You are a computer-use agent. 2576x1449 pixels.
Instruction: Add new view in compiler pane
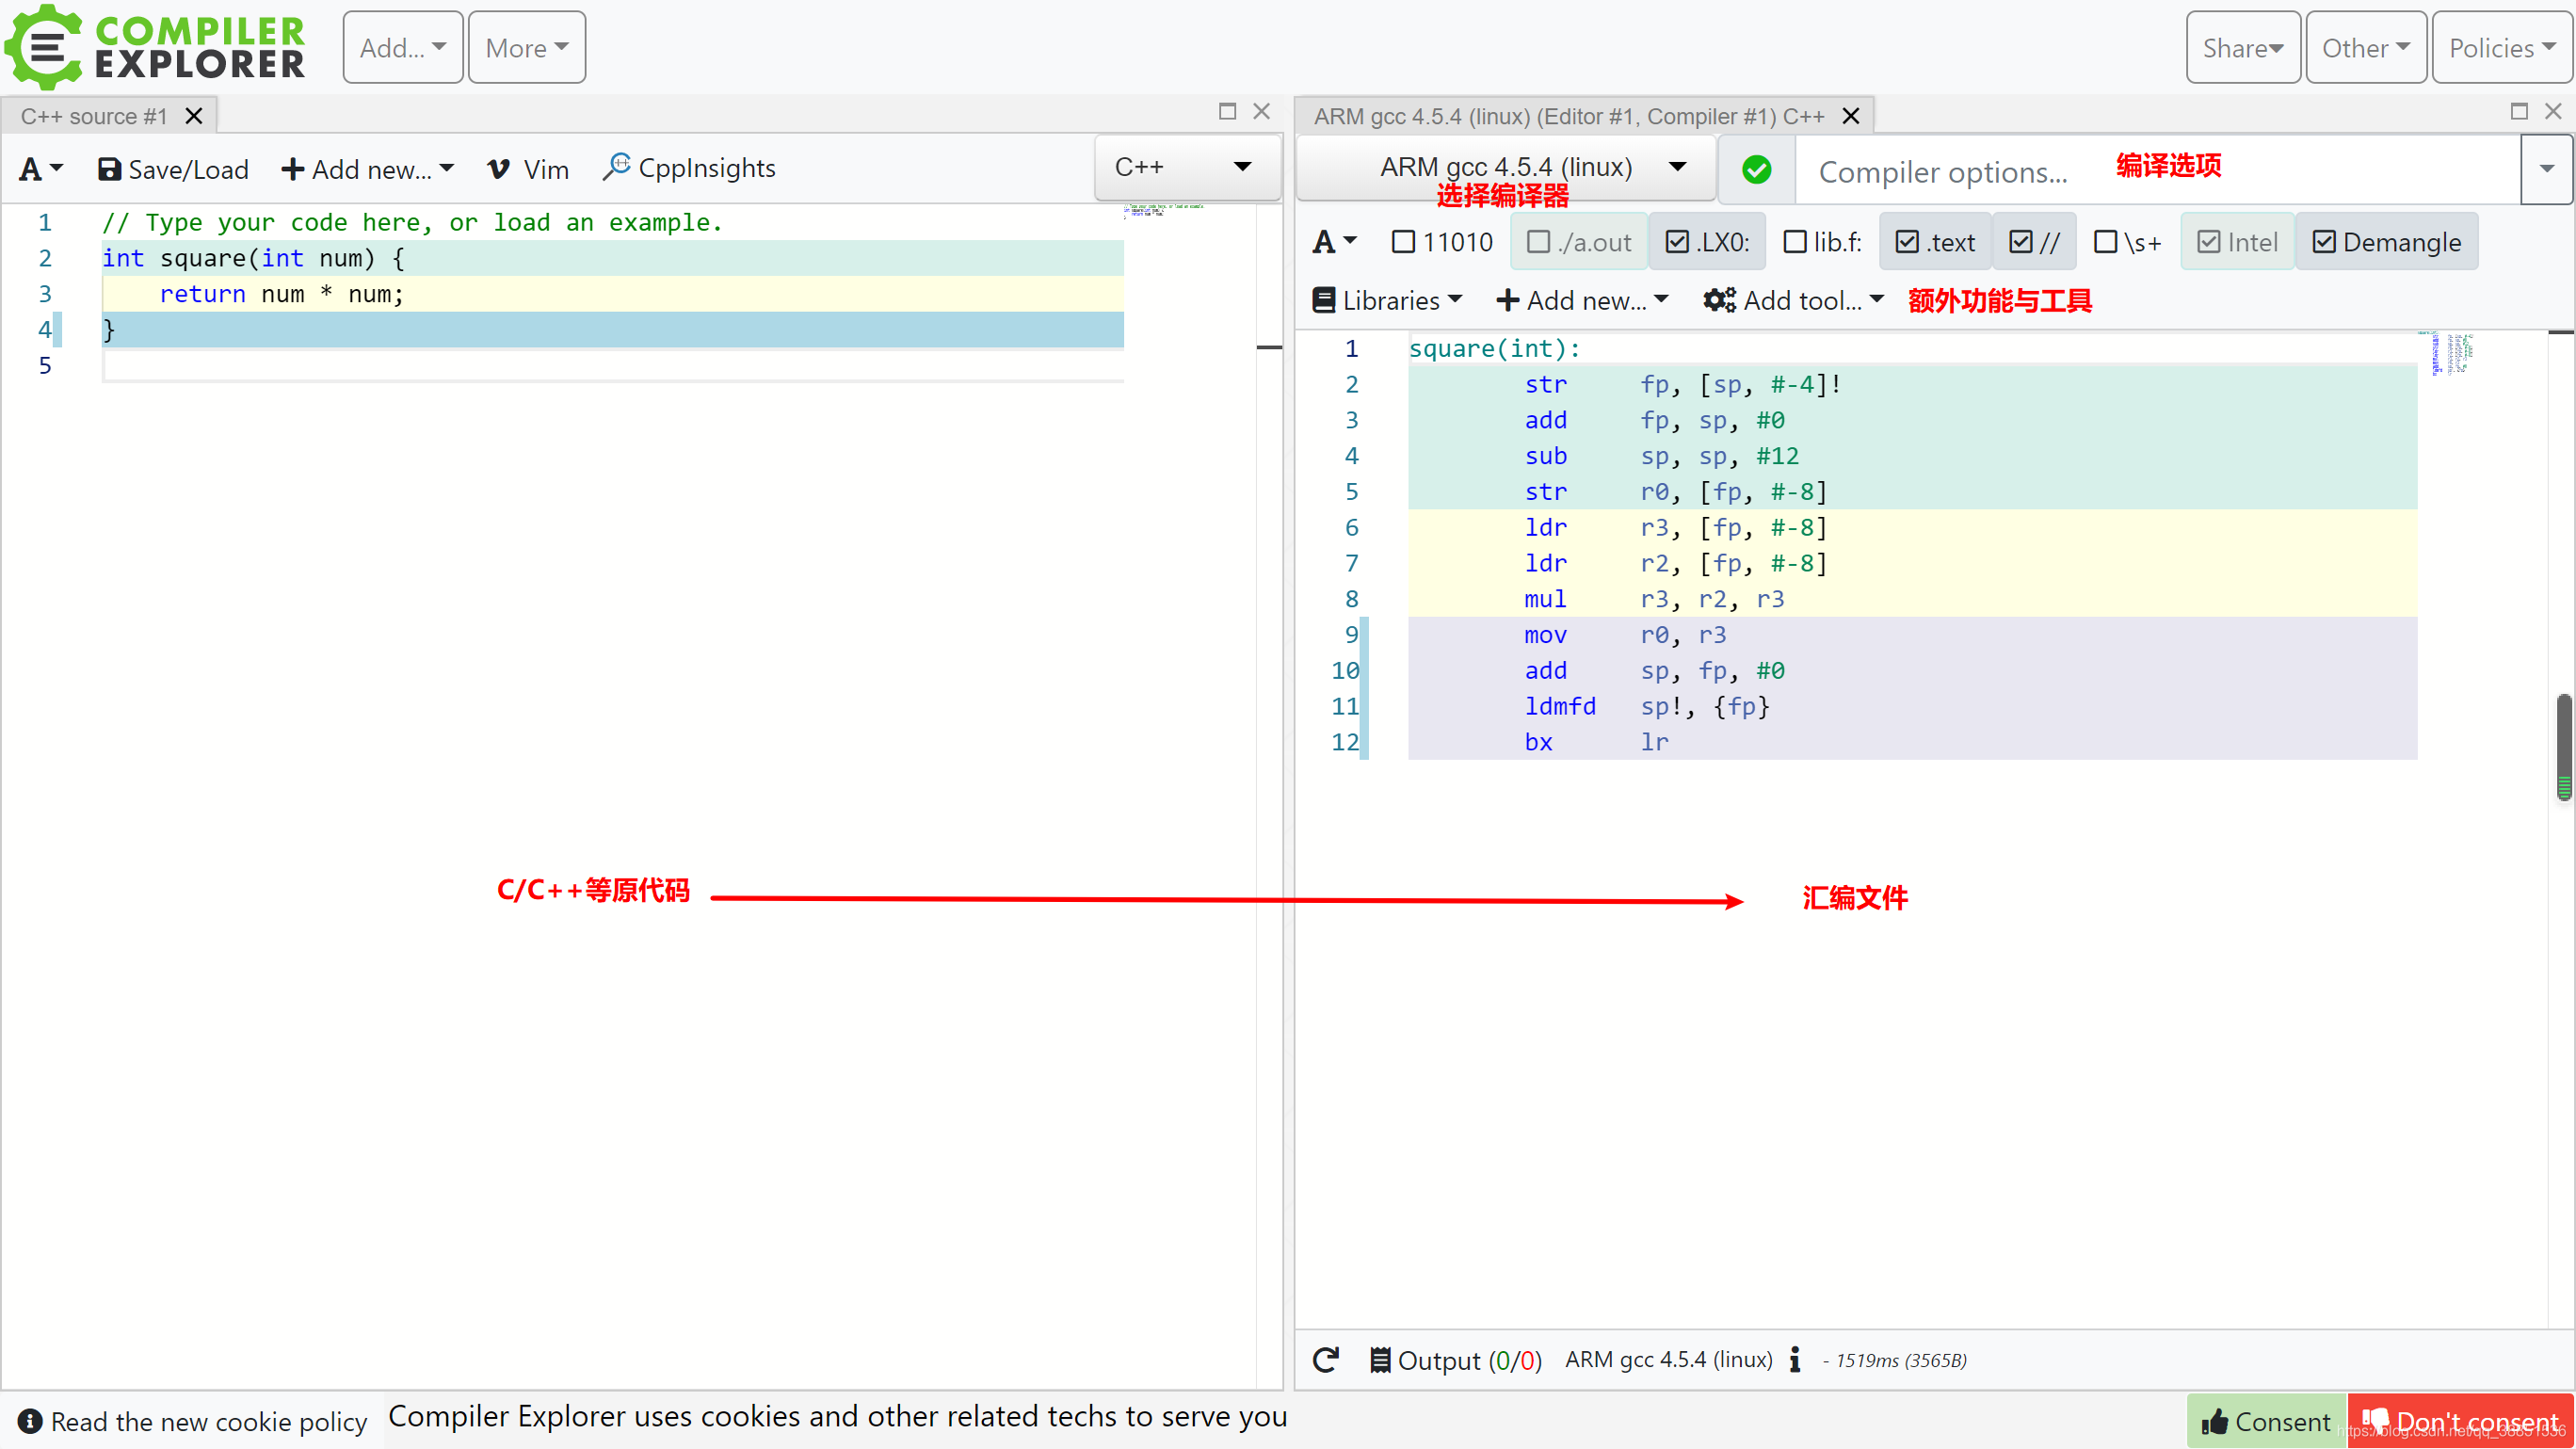1582,300
